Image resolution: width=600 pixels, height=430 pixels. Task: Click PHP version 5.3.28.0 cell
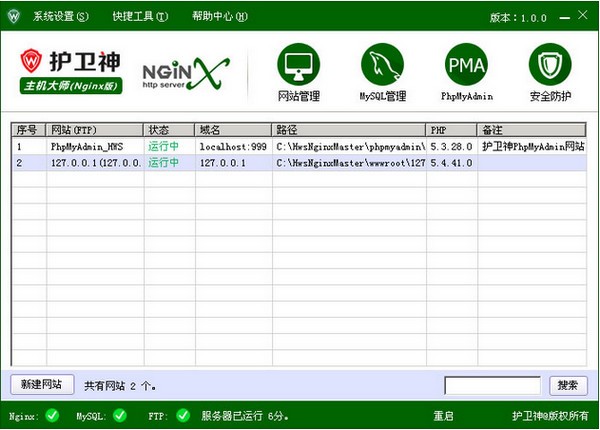click(x=451, y=147)
